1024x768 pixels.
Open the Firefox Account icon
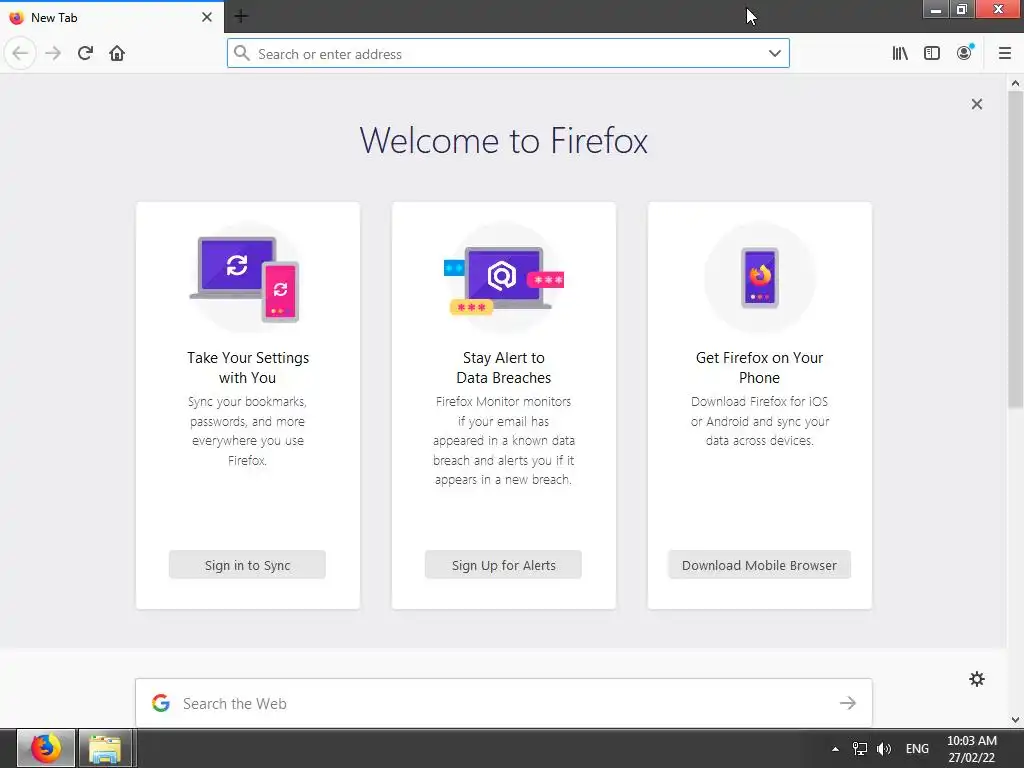(965, 53)
